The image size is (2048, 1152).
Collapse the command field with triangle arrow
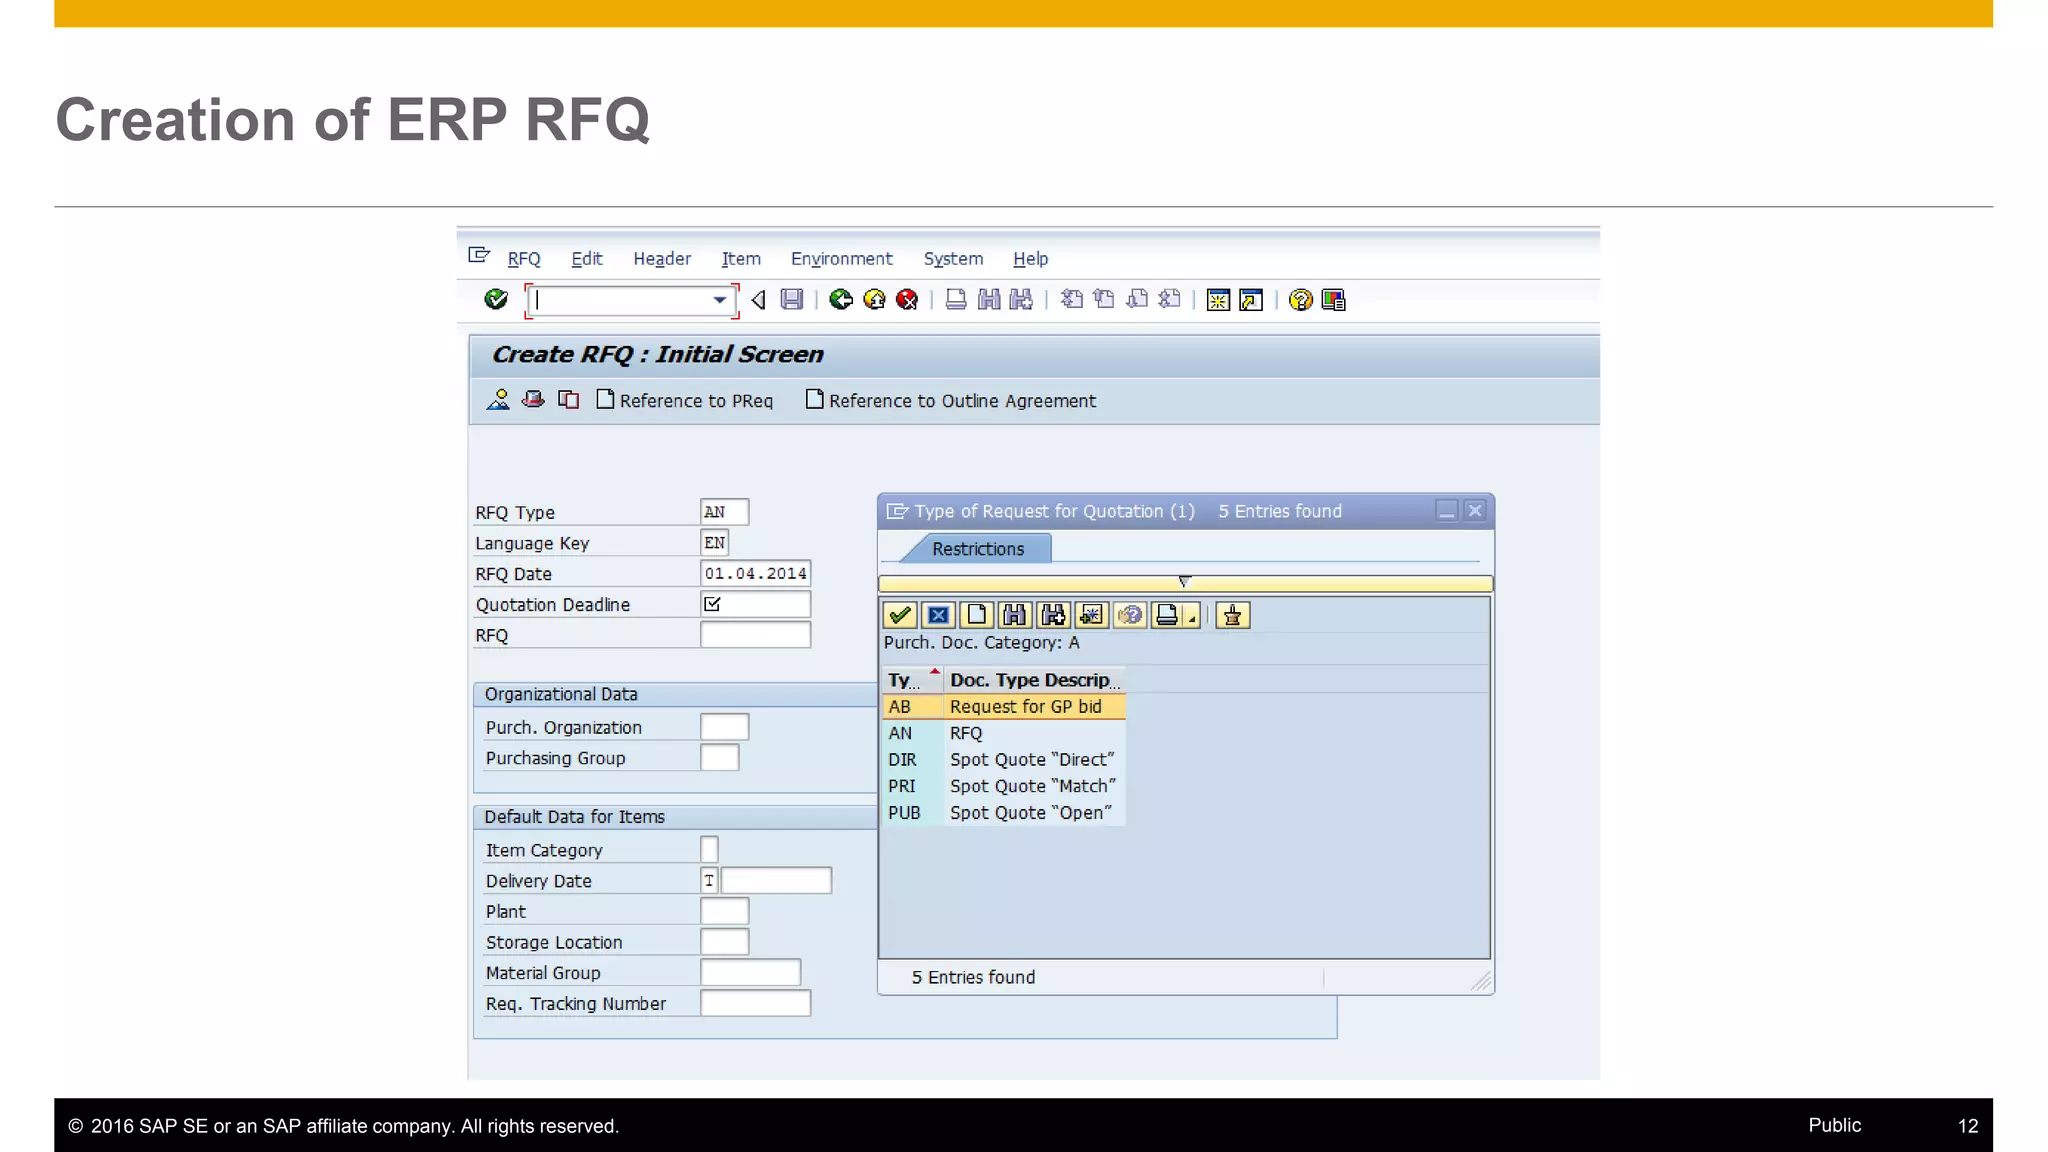[x=758, y=299]
